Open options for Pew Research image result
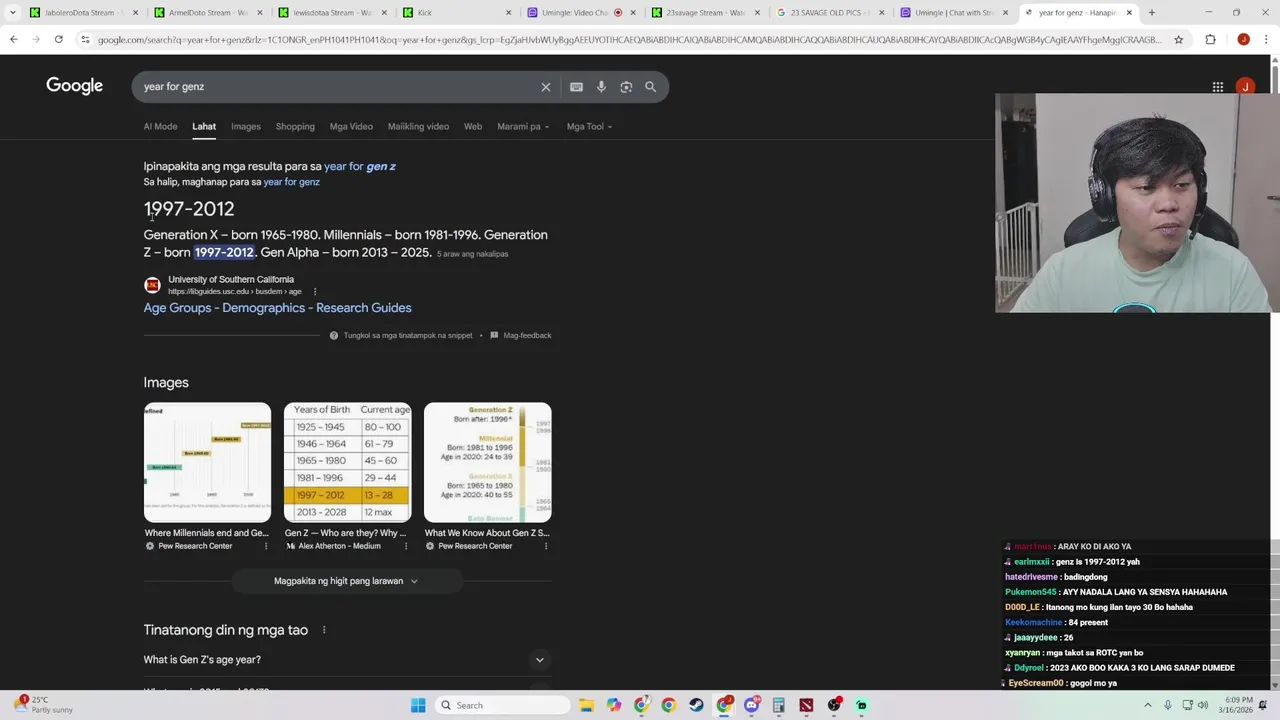The height and width of the screenshot is (720, 1280). click(x=266, y=546)
